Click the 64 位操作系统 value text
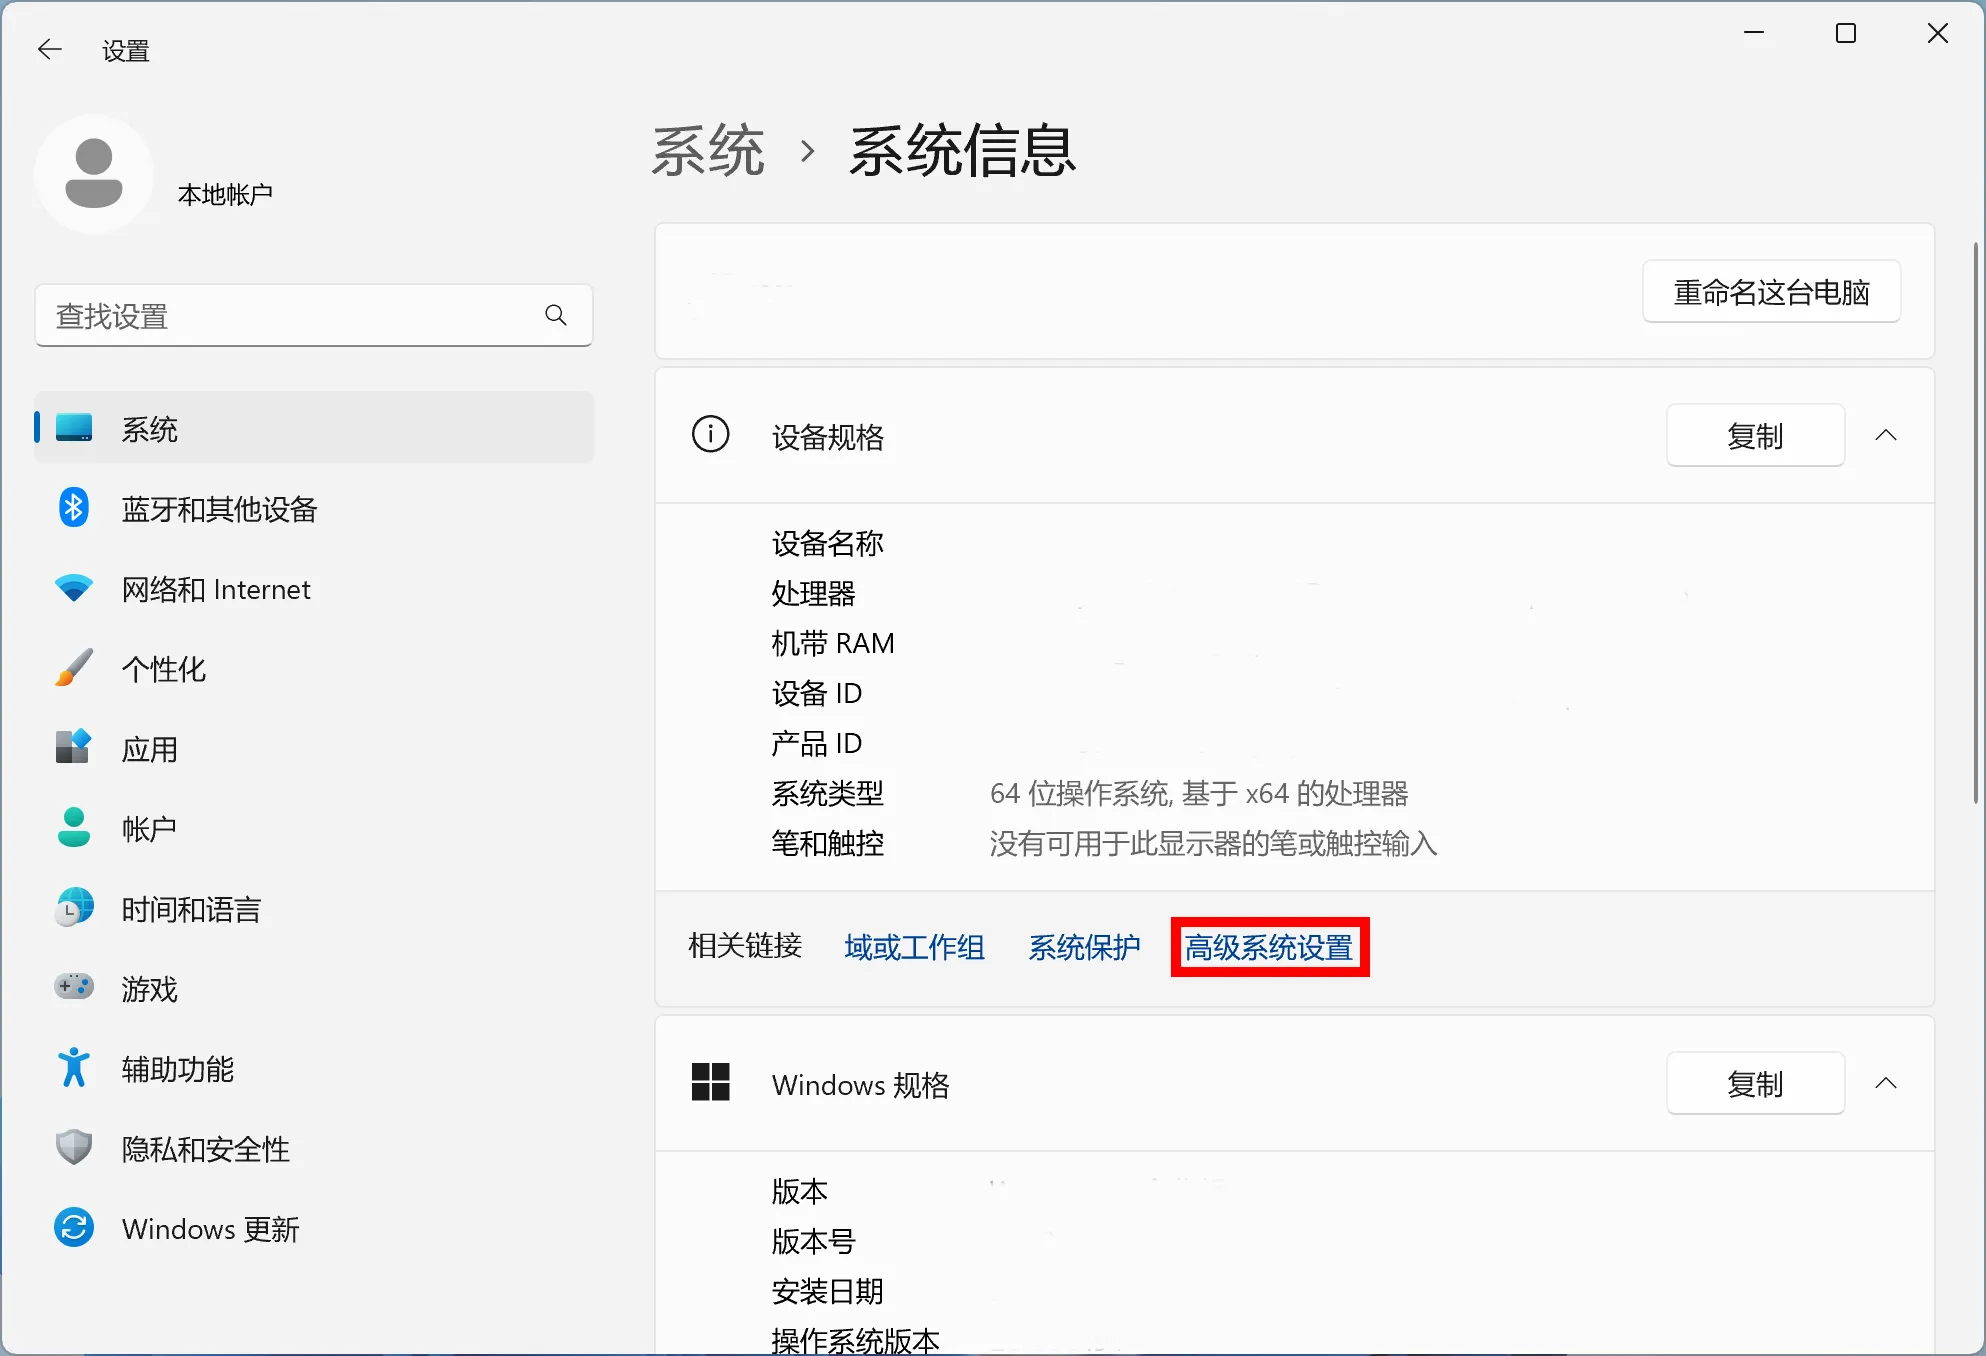The image size is (1986, 1356). click(x=1199, y=794)
